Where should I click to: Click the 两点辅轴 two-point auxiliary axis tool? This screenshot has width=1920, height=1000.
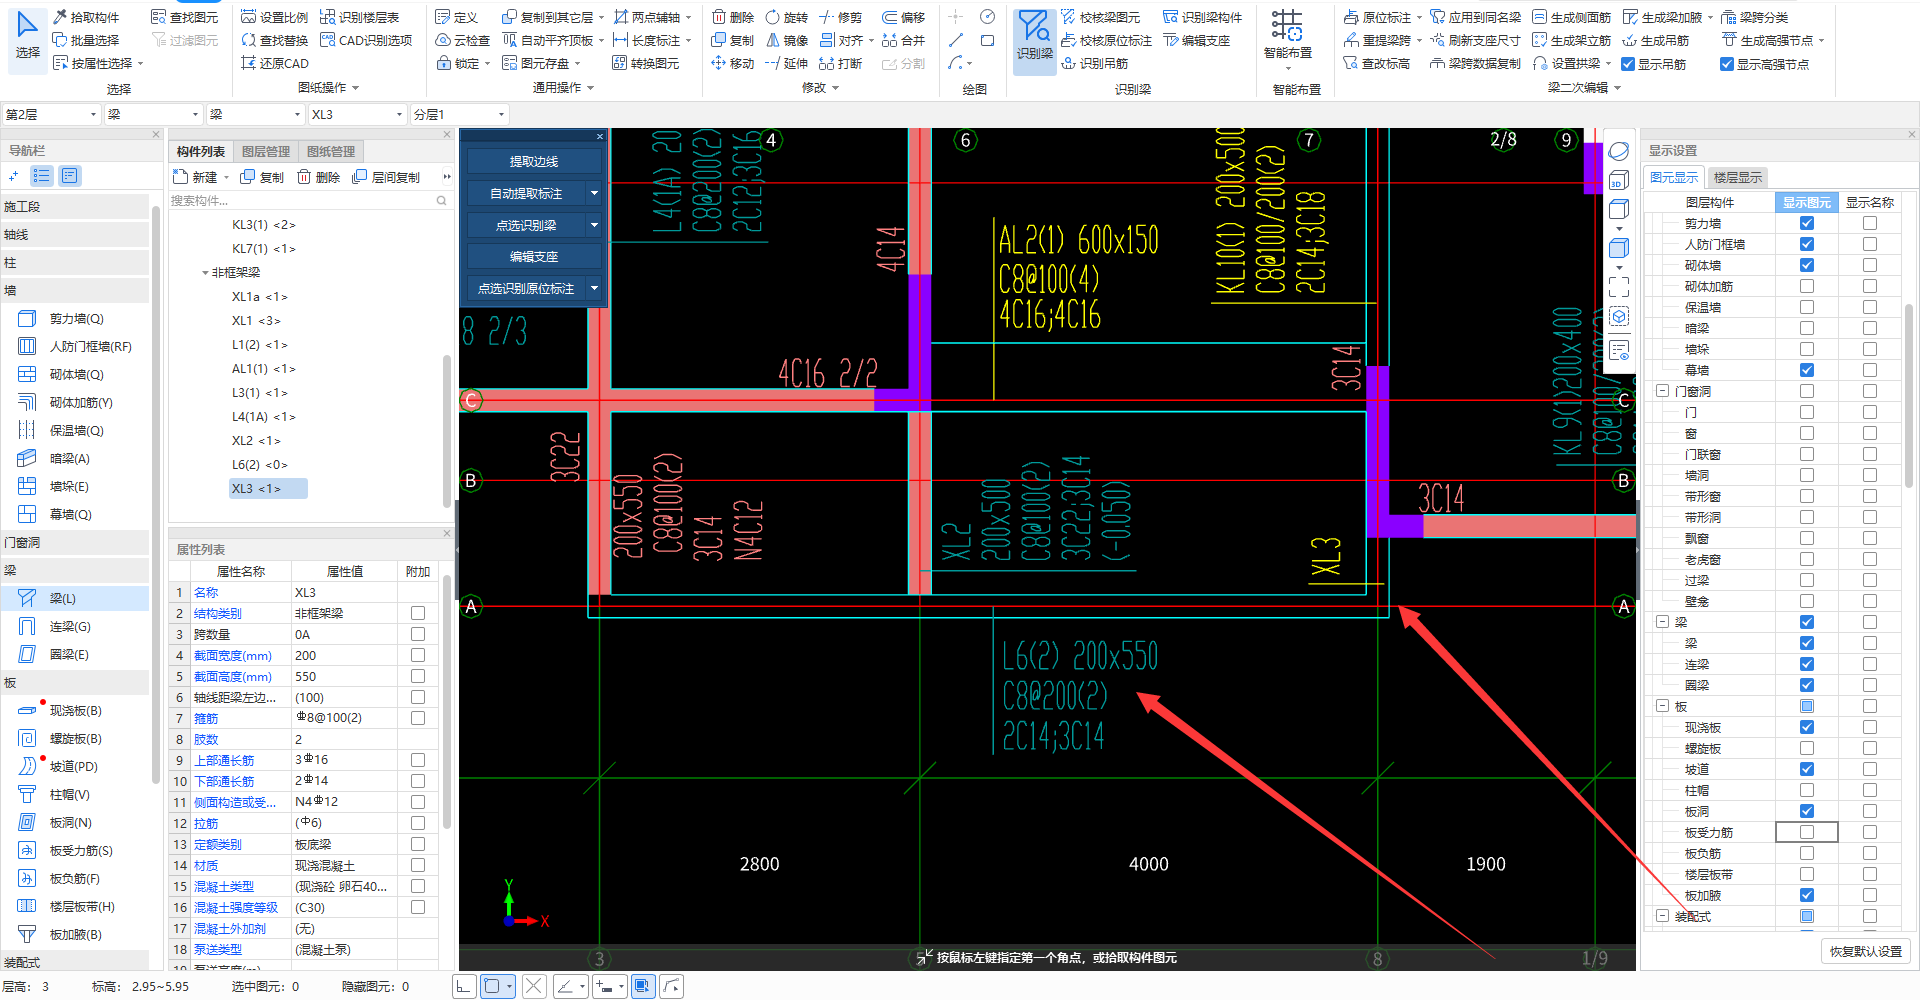647,17
